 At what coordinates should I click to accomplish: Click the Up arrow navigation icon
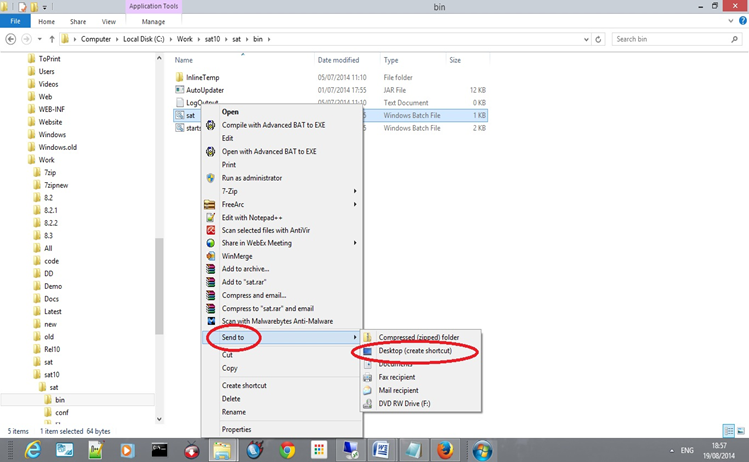pos(51,39)
